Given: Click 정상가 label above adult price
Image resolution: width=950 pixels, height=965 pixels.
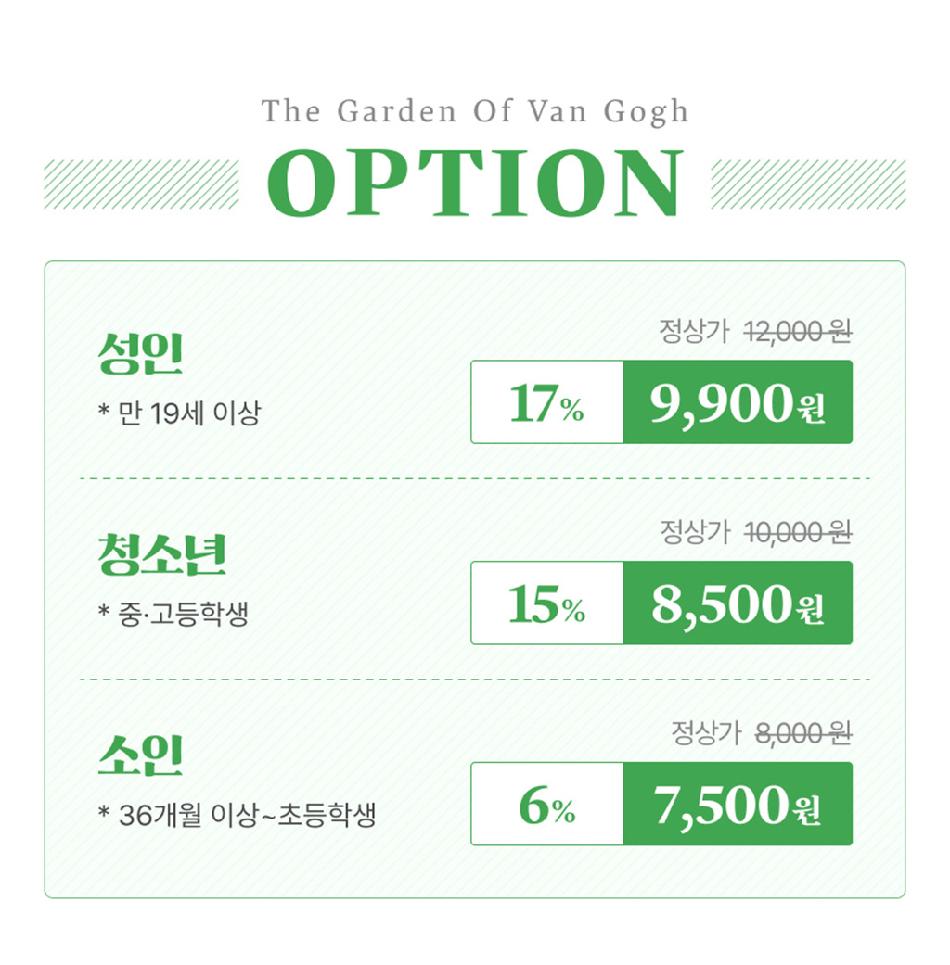Looking at the screenshot, I should [x=694, y=331].
